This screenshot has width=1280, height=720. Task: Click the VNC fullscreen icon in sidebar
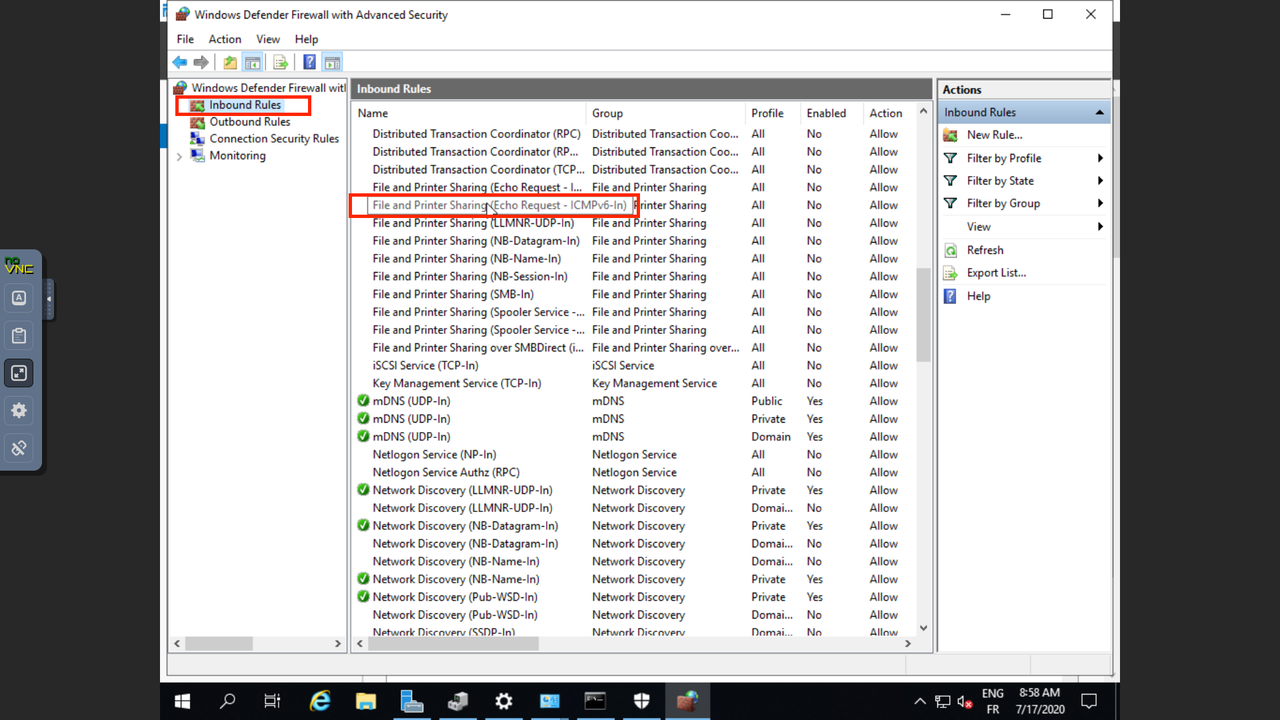click(x=19, y=373)
